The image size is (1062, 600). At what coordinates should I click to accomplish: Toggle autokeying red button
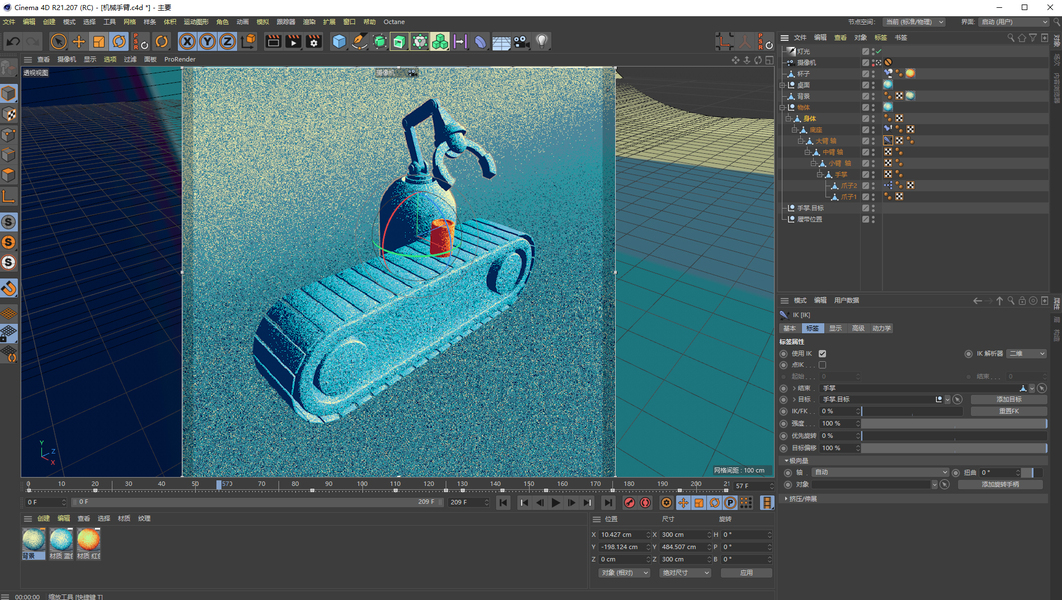click(x=645, y=502)
